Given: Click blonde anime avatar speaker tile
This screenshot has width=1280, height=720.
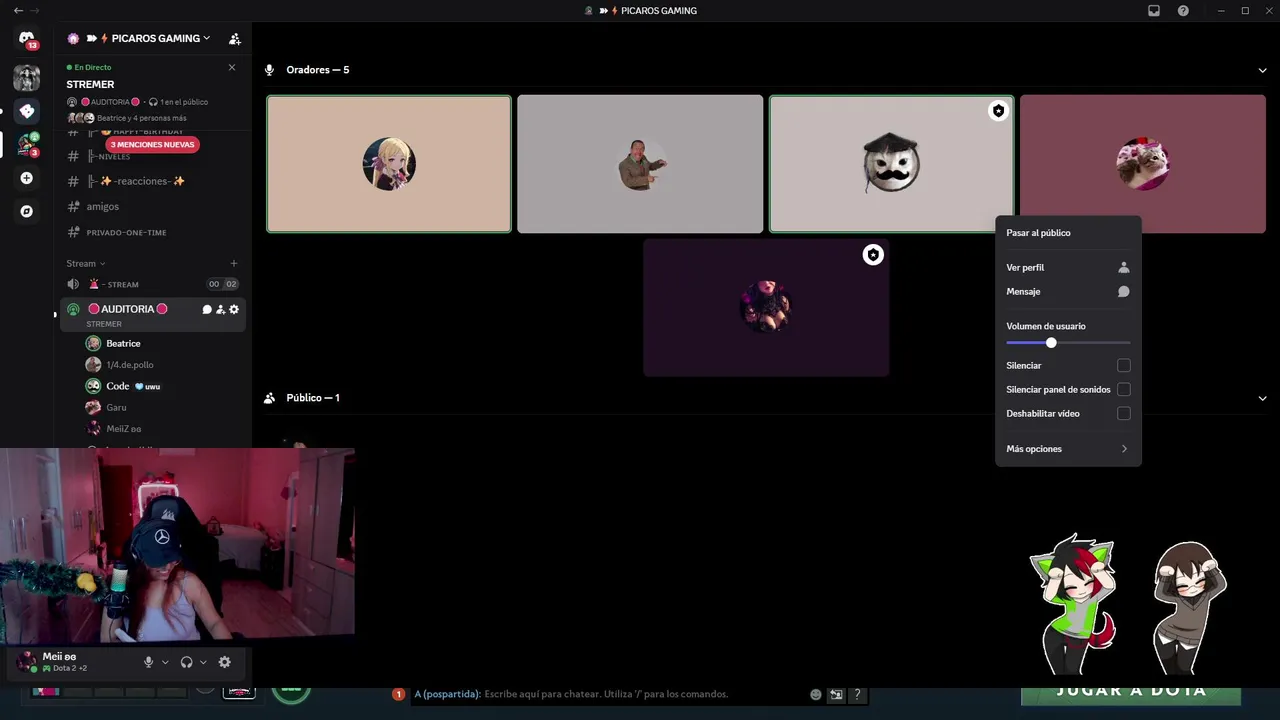Looking at the screenshot, I should point(389,164).
